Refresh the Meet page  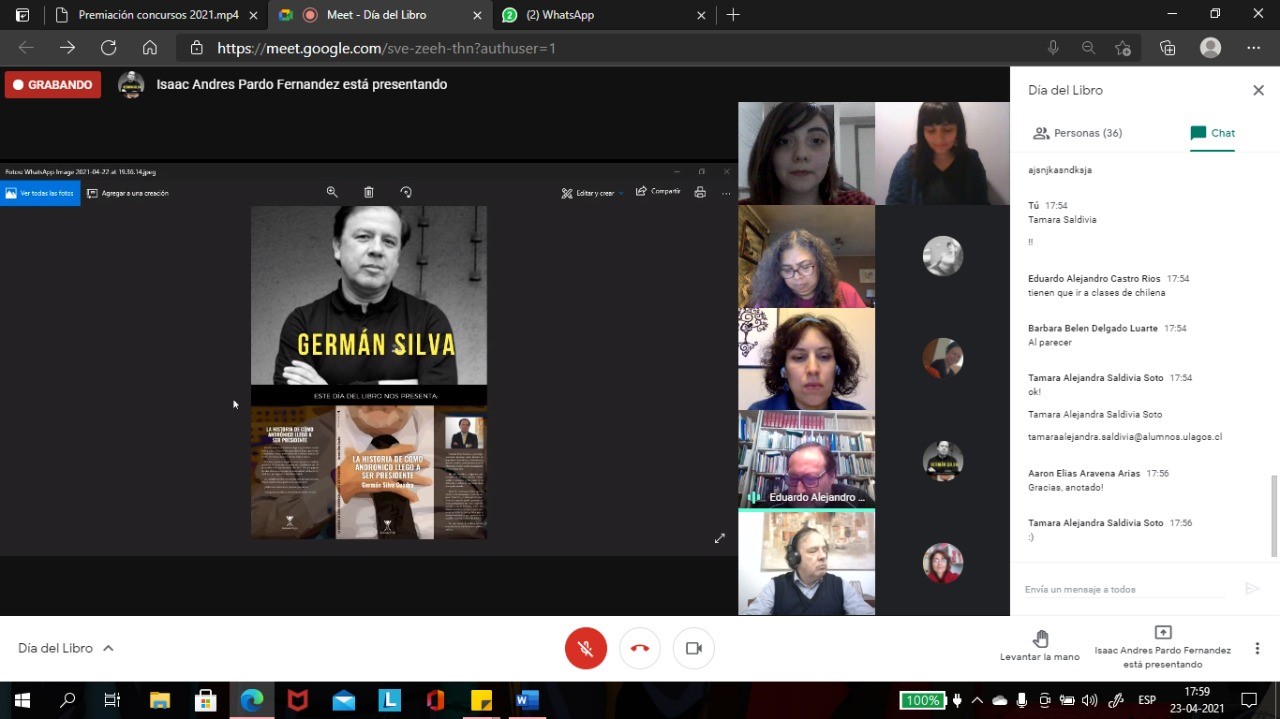coord(108,47)
